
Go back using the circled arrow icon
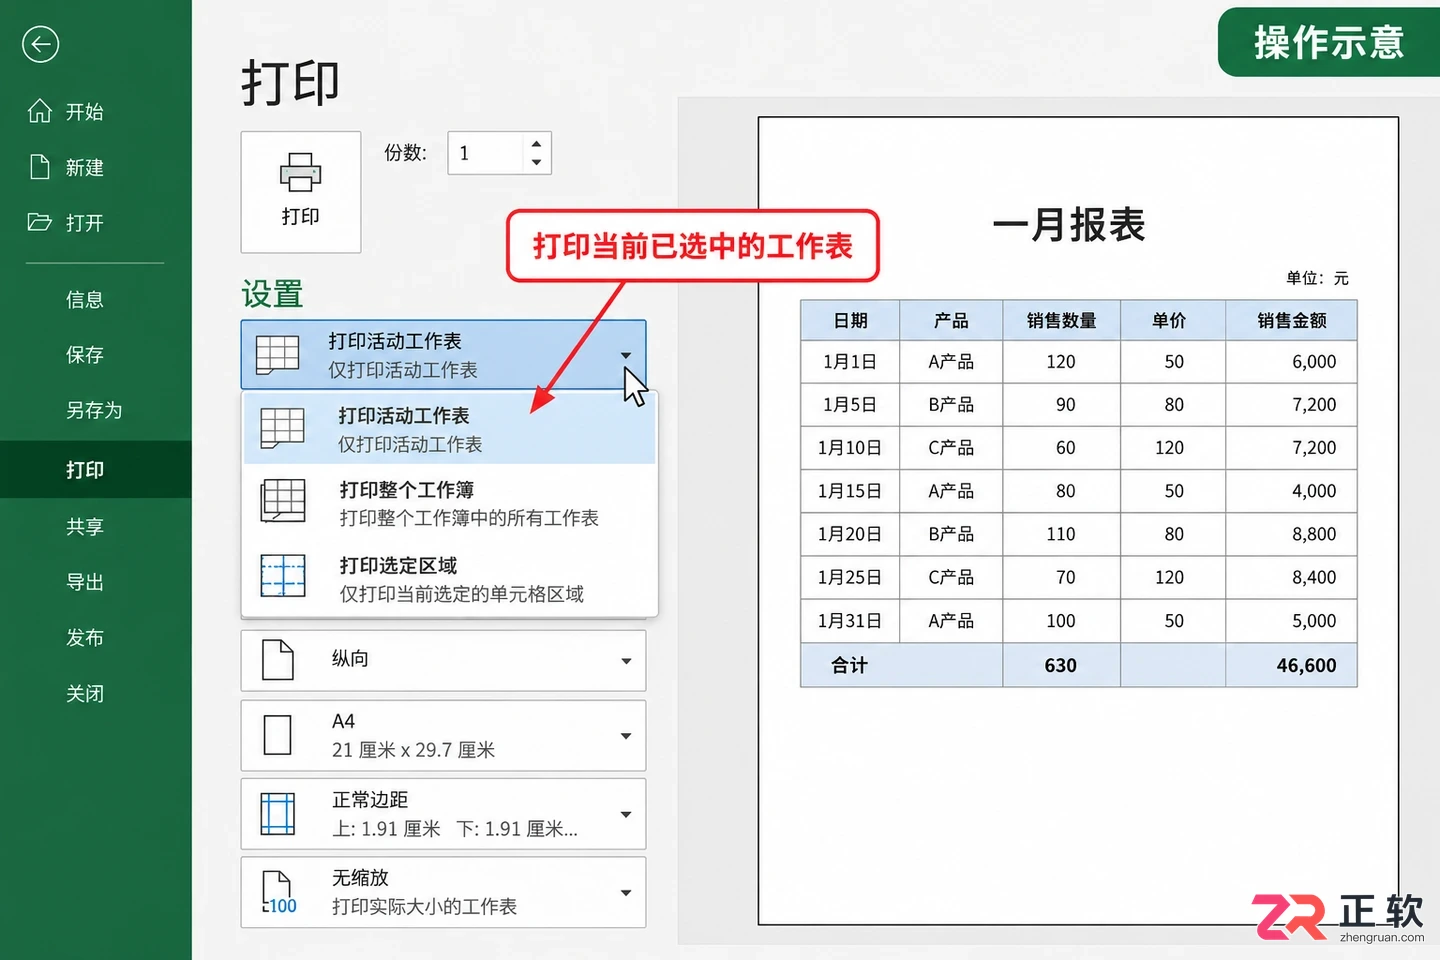[x=40, y=44]
